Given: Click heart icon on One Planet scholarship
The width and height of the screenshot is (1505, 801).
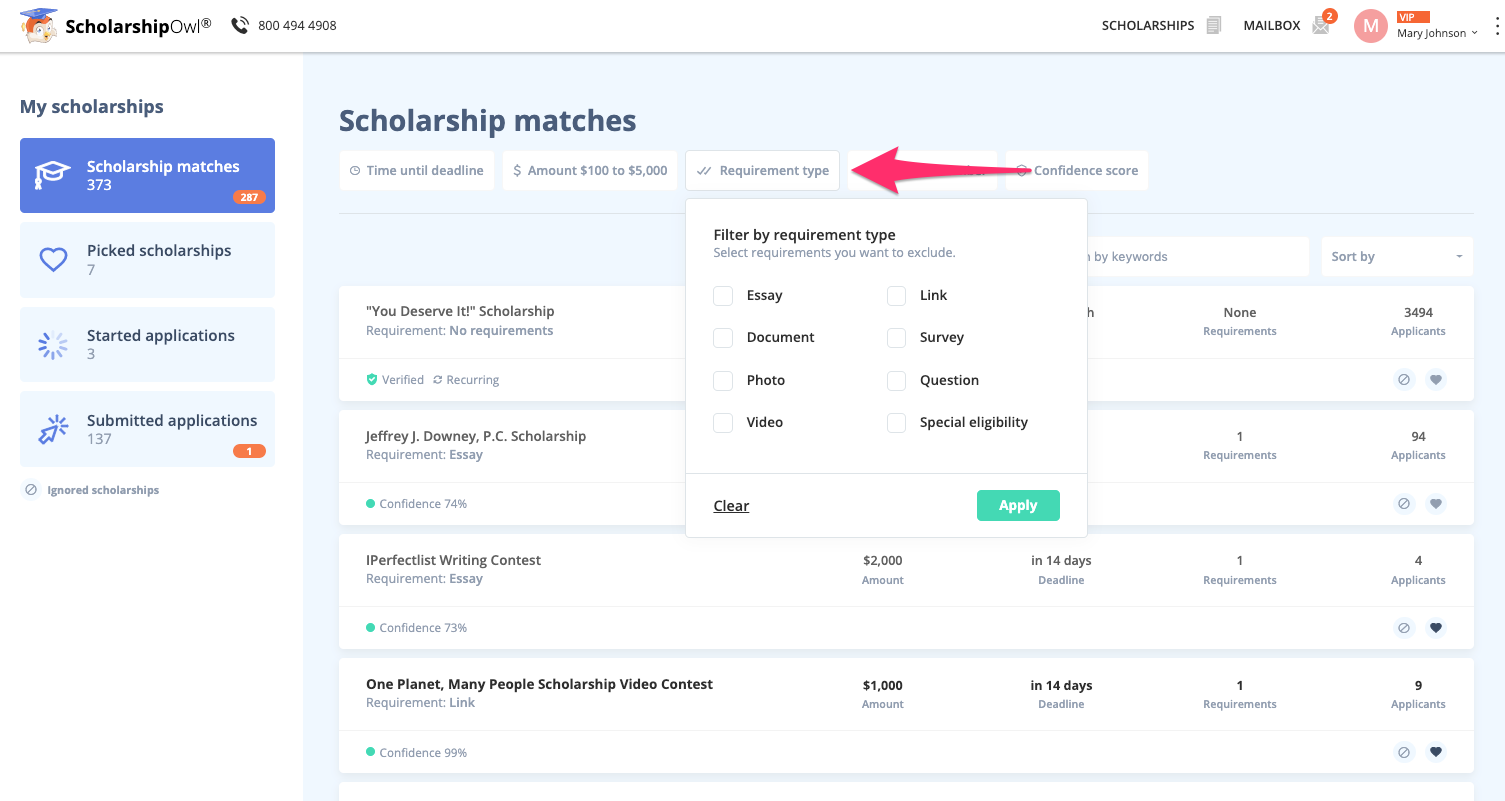Looking at the screenshot, I should pos(1436,752).
